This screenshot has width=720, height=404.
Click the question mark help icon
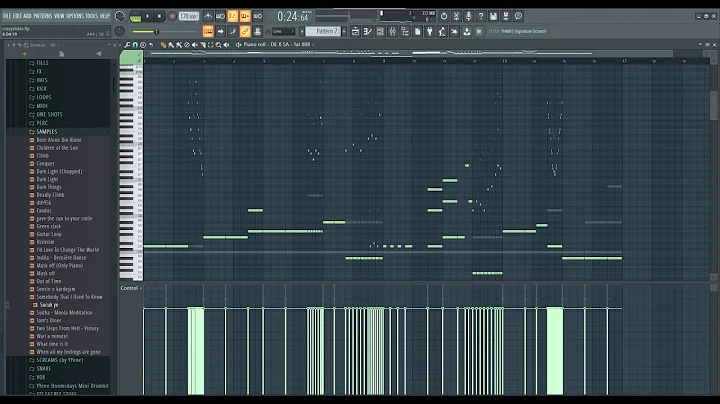click(481, 16)
